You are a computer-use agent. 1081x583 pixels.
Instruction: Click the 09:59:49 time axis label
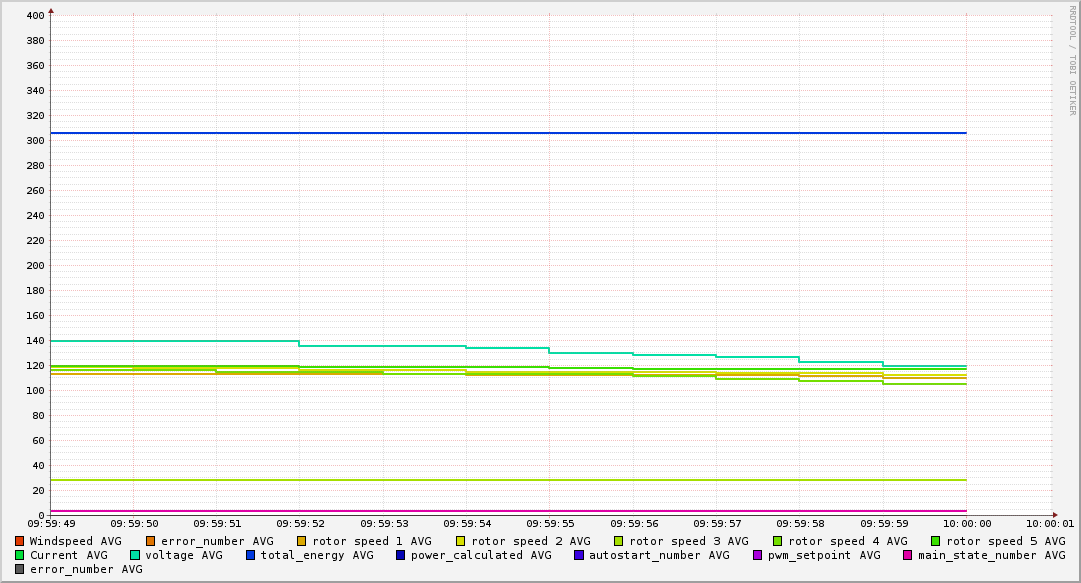(x=51, y=523)
